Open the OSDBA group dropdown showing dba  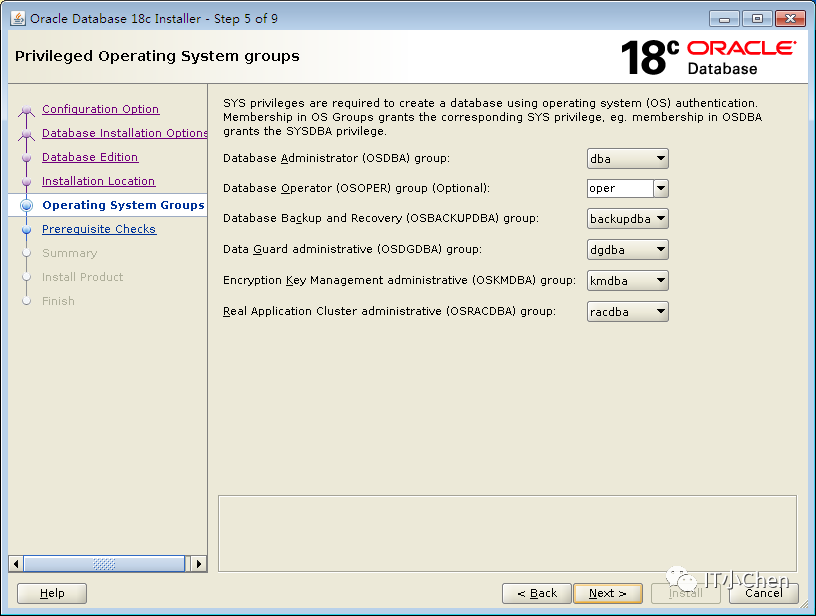(628, 159)
